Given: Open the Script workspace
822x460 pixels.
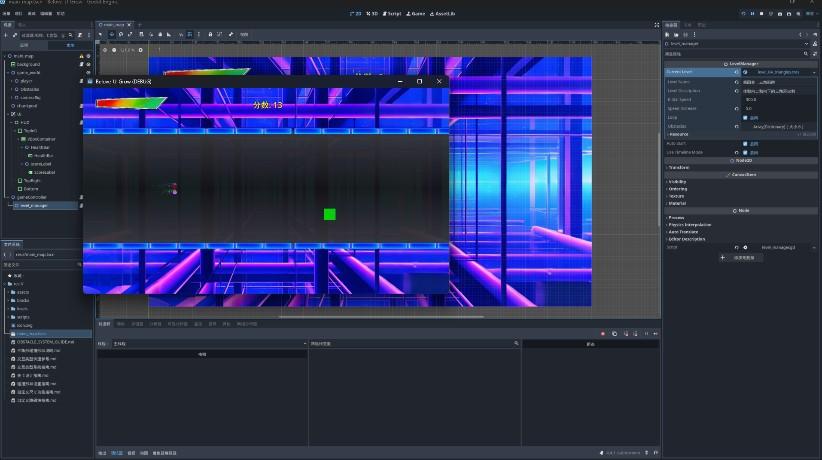Looking at the screenshot, I should pyautogui.click(x=391, y=14).
